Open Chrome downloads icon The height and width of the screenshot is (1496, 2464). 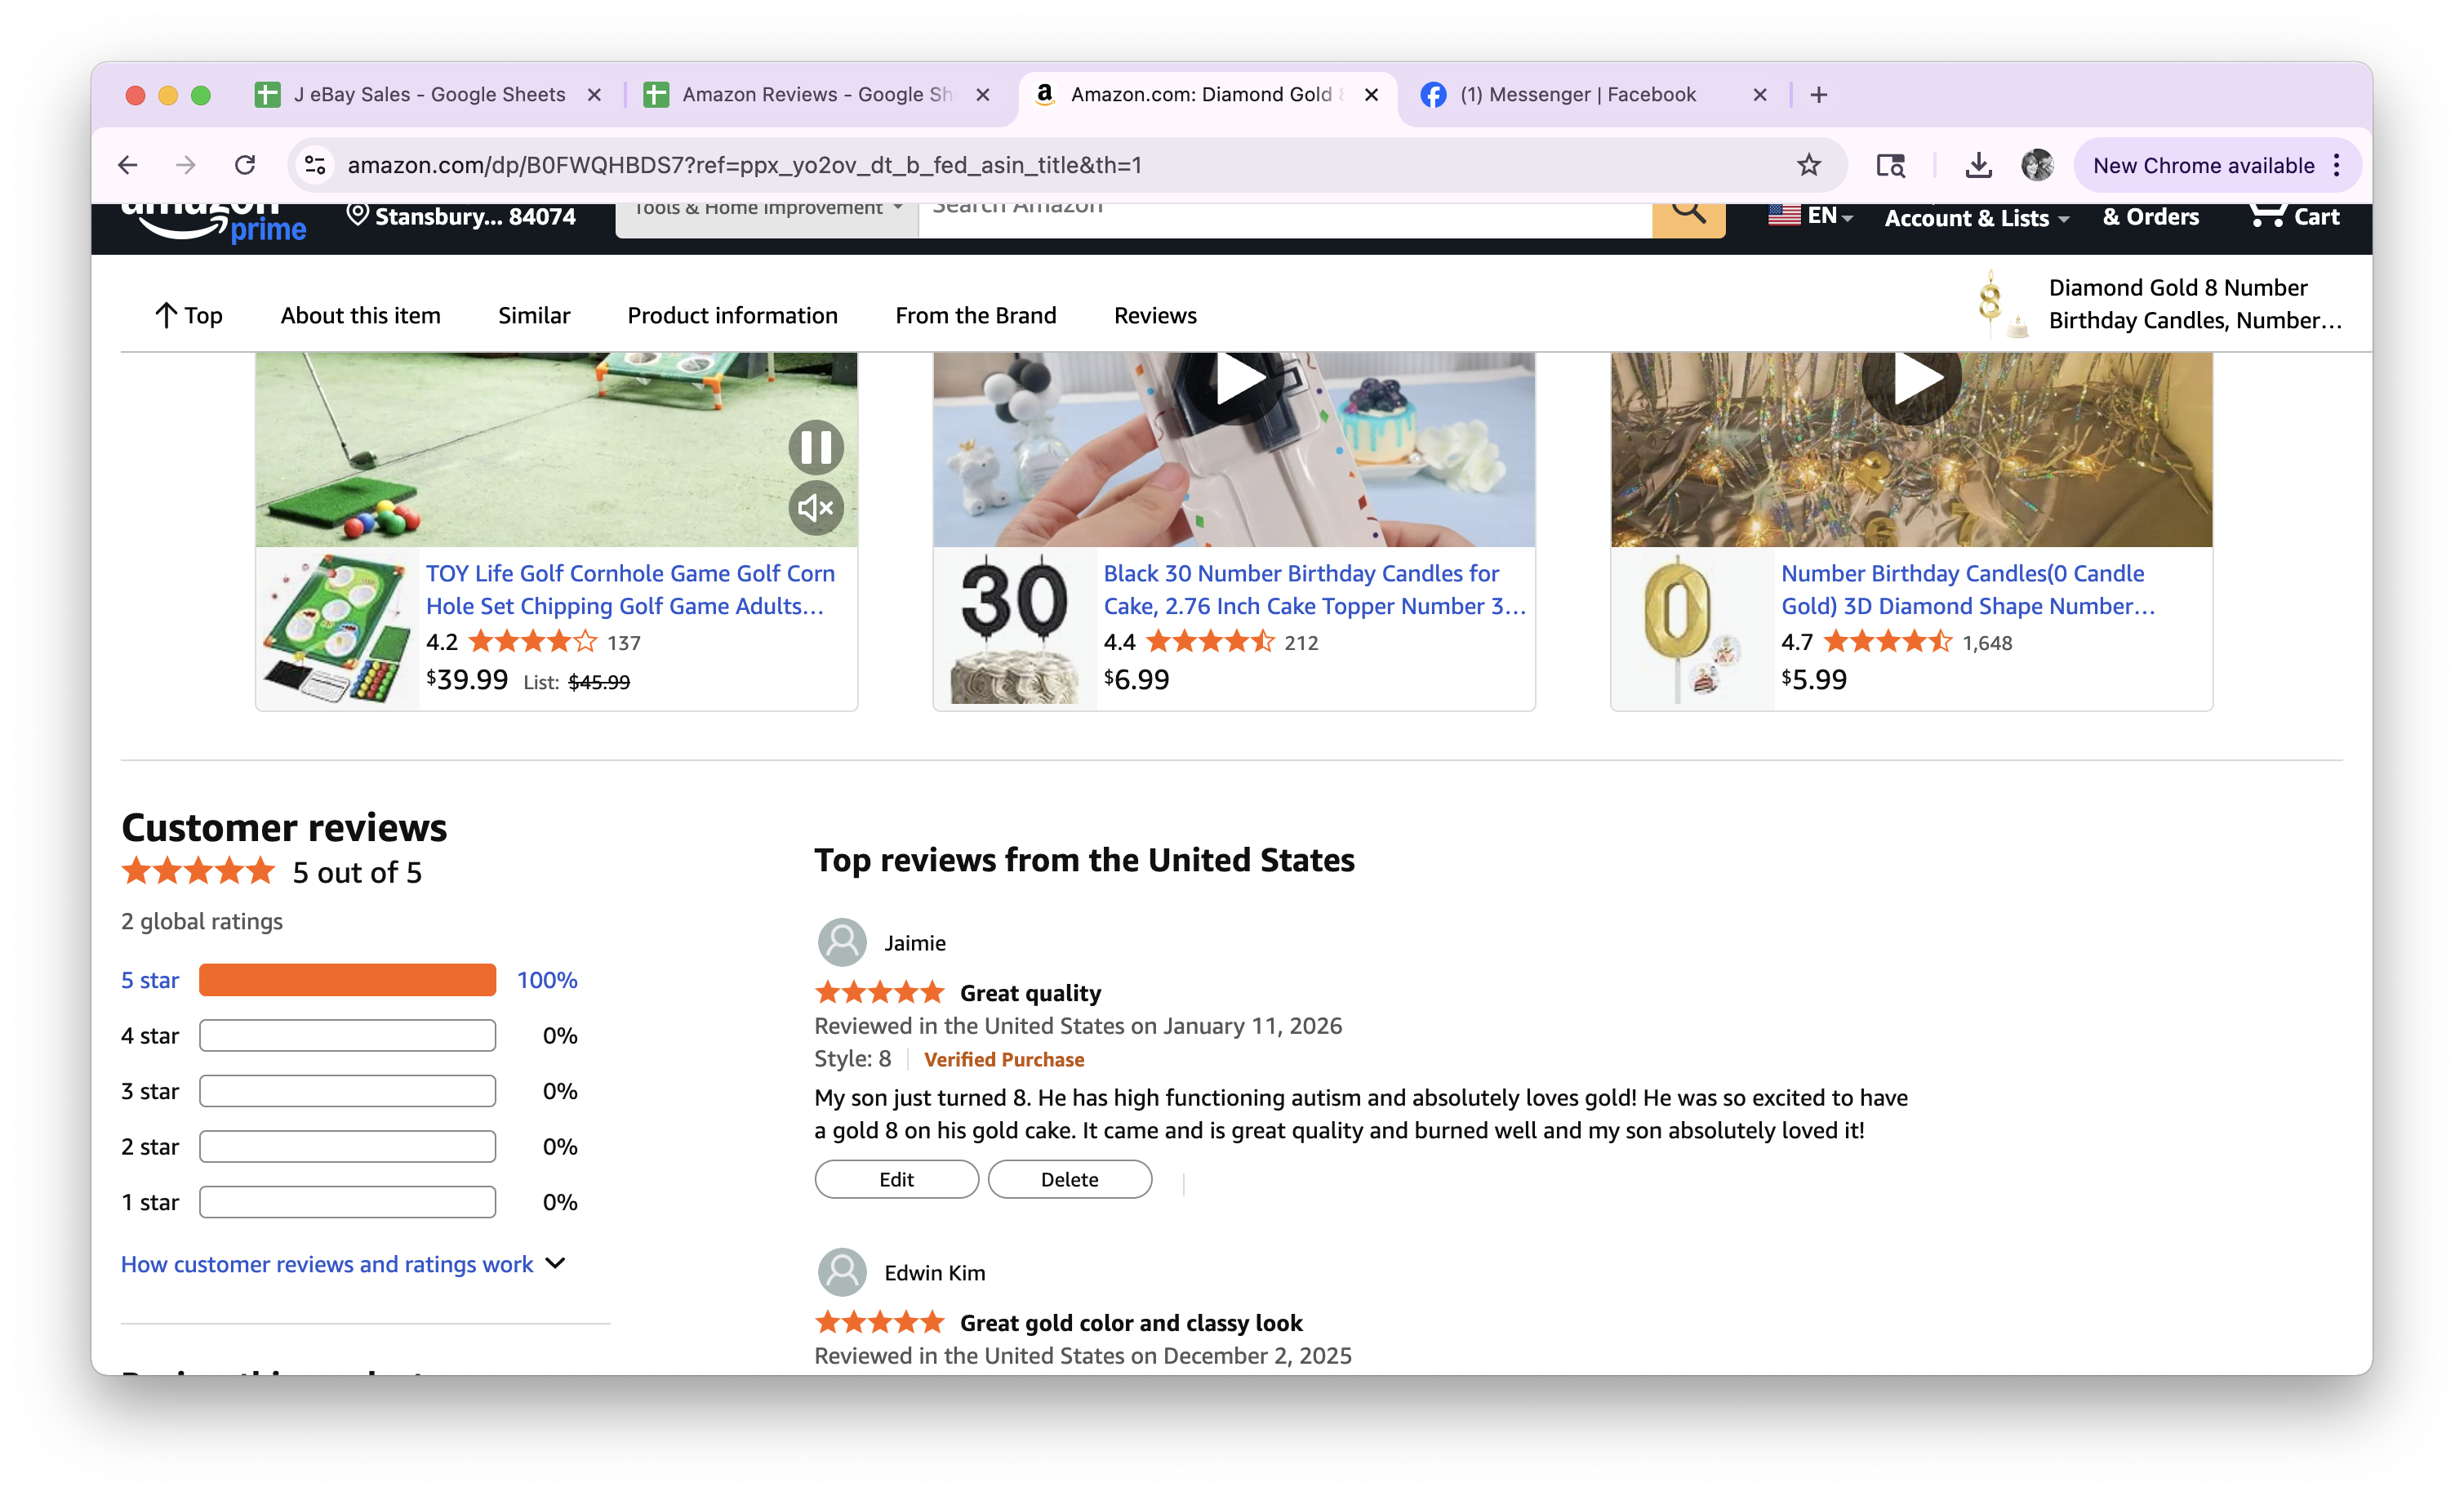pos(1978,165)
